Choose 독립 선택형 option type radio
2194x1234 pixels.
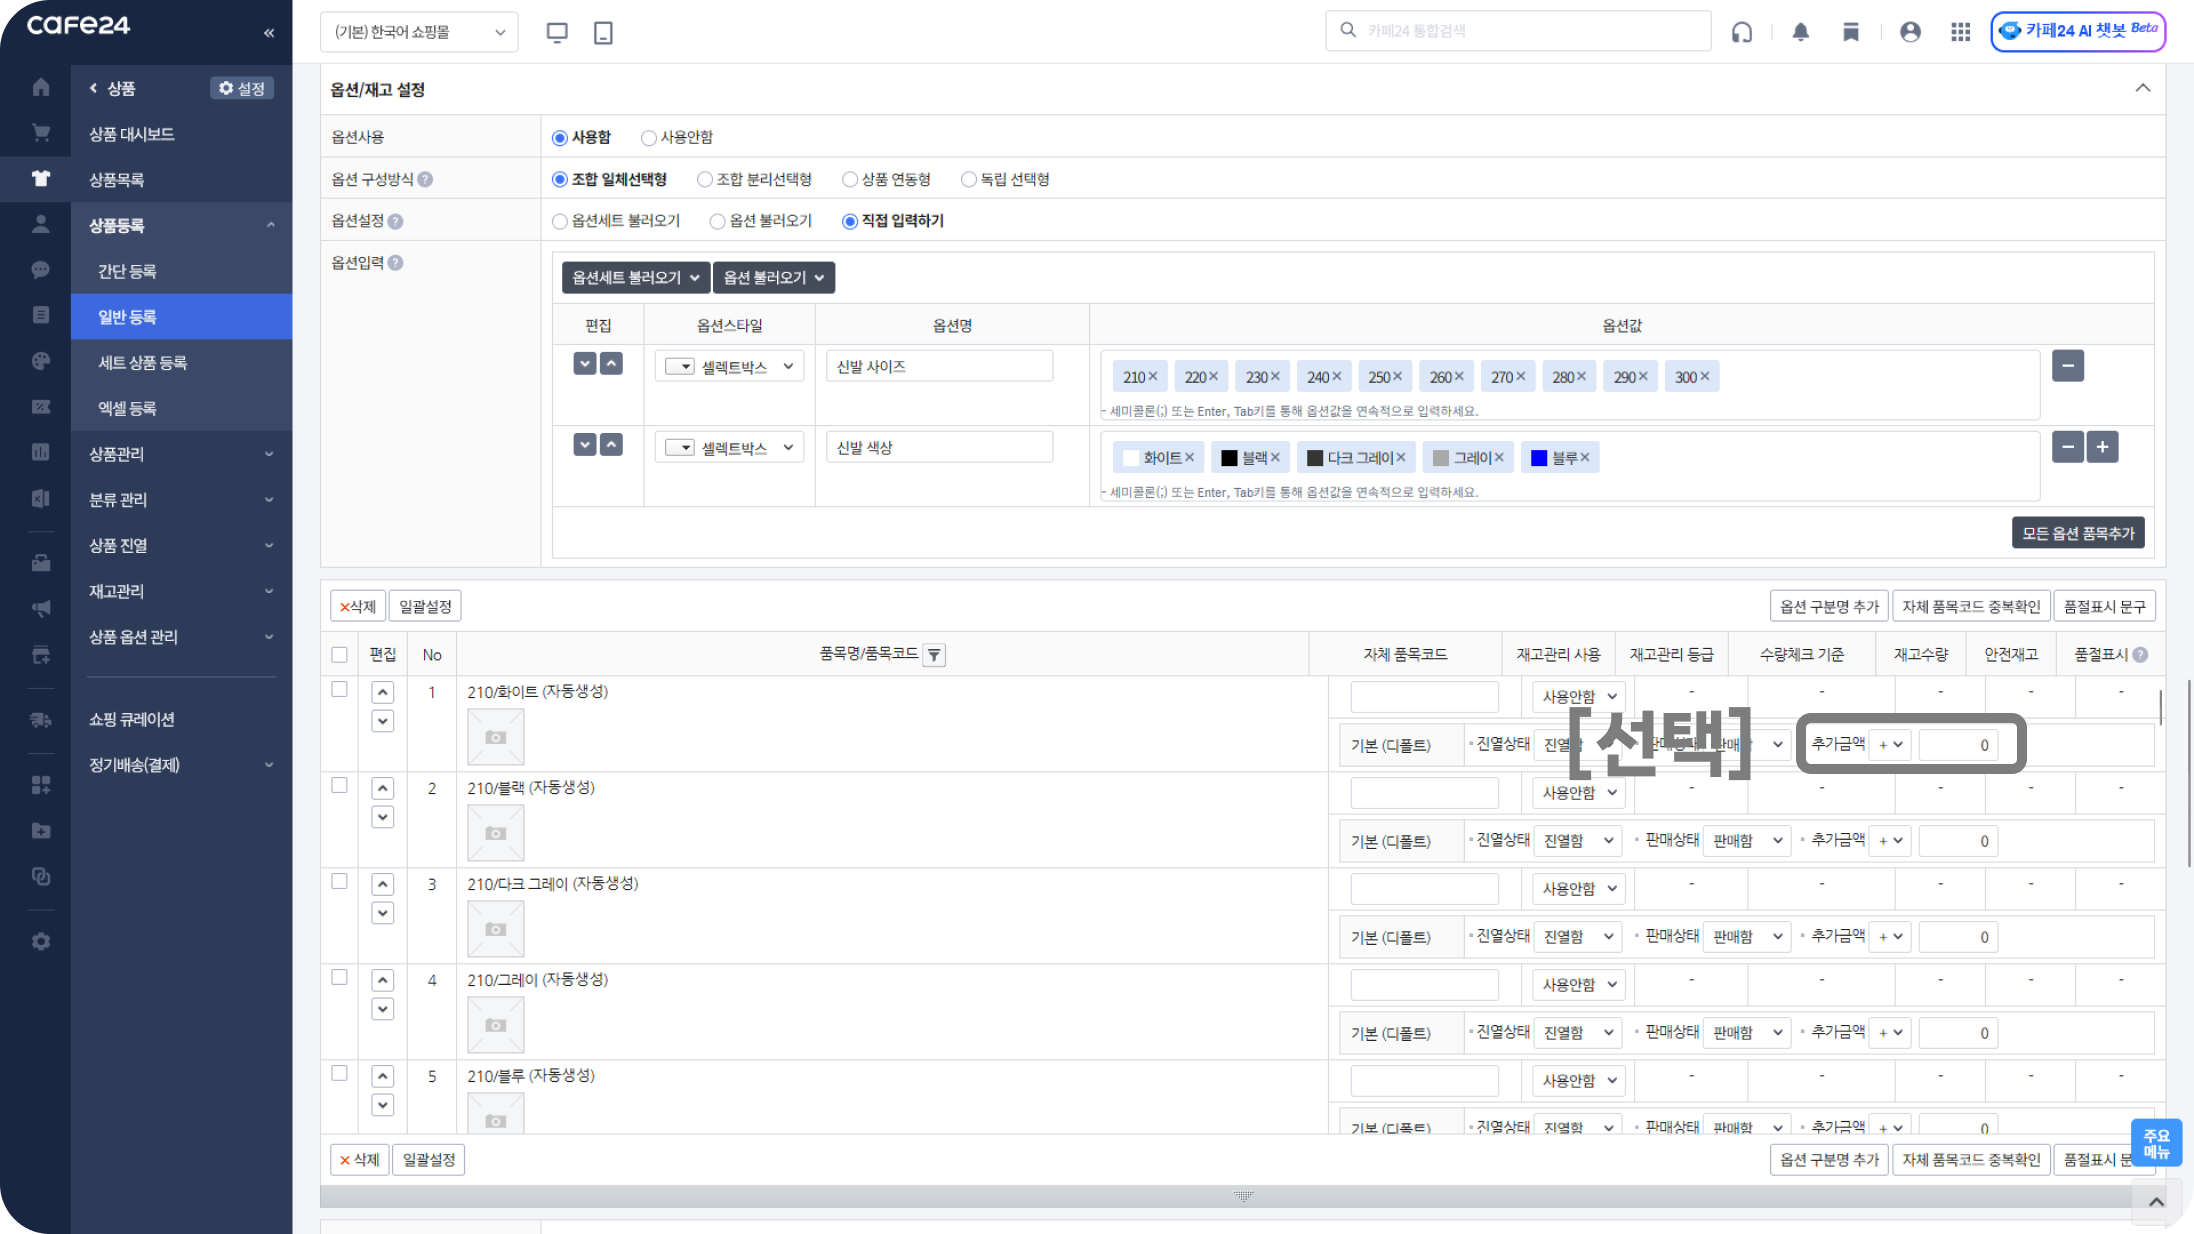(x=968, y=180)
